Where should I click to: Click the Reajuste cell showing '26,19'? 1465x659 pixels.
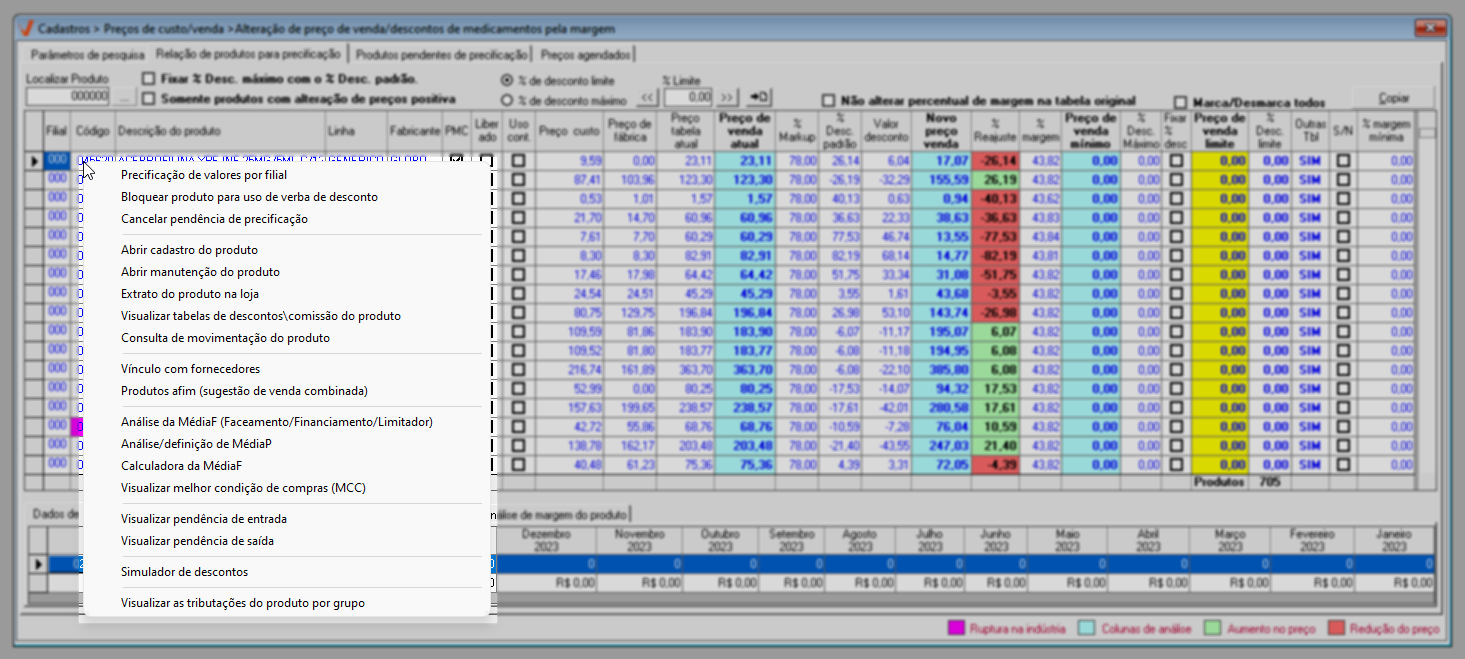(x=996, y=179)
